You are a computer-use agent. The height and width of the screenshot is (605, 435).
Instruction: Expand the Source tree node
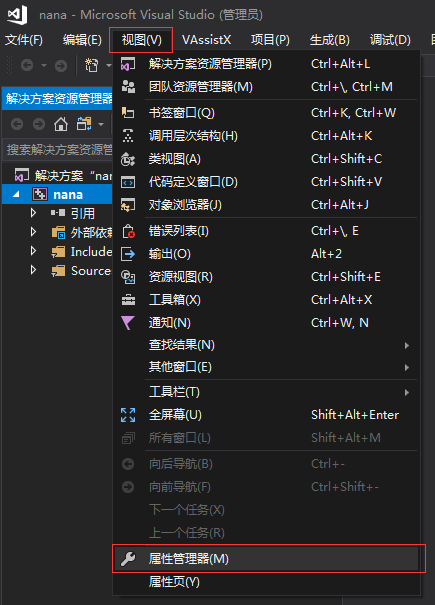(33, 270)
